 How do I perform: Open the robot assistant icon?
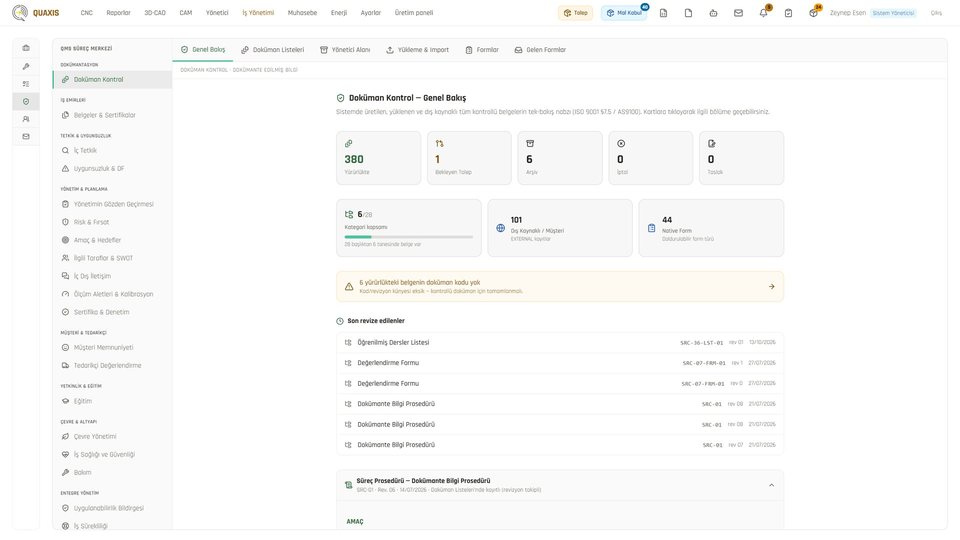click(713, 13)
